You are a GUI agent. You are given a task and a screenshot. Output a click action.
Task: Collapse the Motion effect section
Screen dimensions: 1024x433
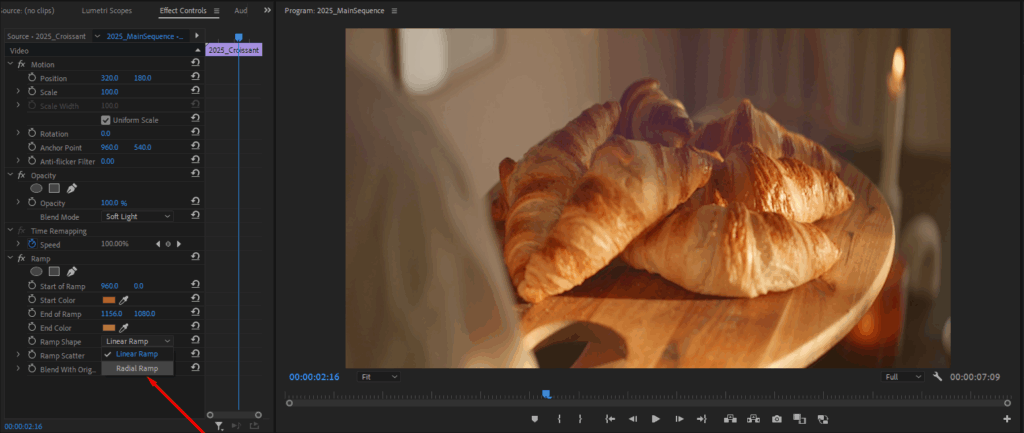(10, 64)
